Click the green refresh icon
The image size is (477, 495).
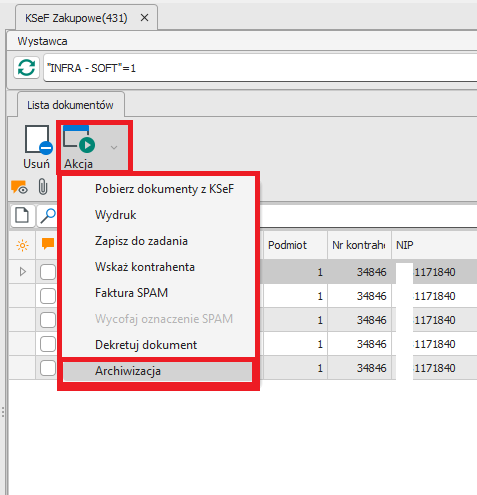(26, 68)
